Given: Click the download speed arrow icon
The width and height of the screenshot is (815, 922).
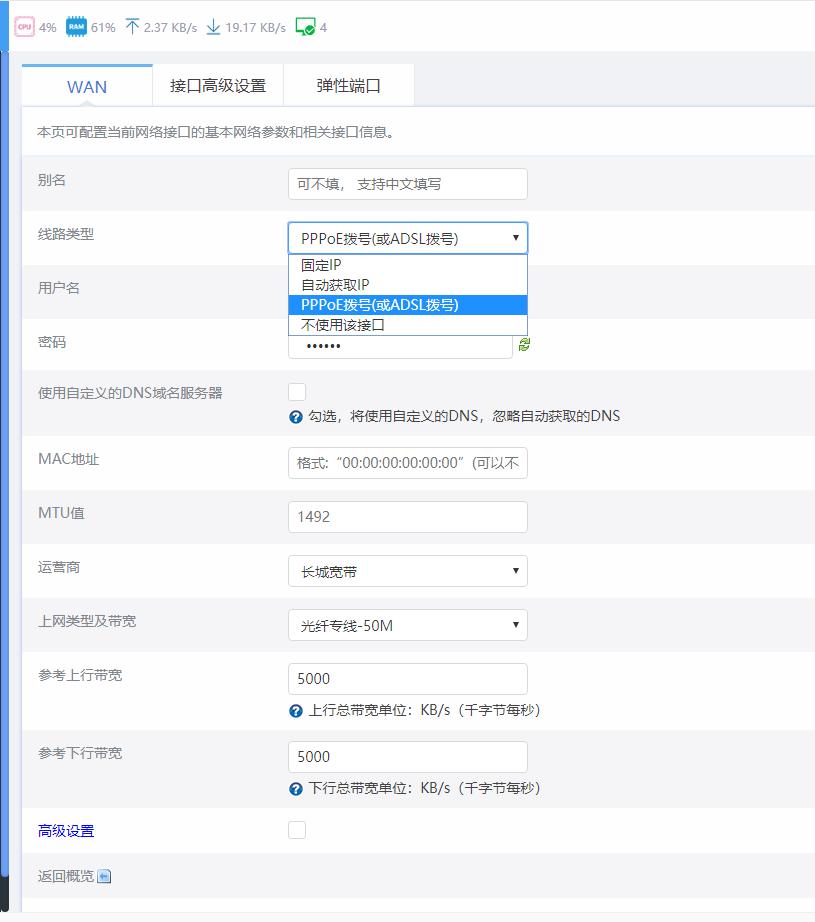Looking at the screenshot, I should [x=213, y=27].
